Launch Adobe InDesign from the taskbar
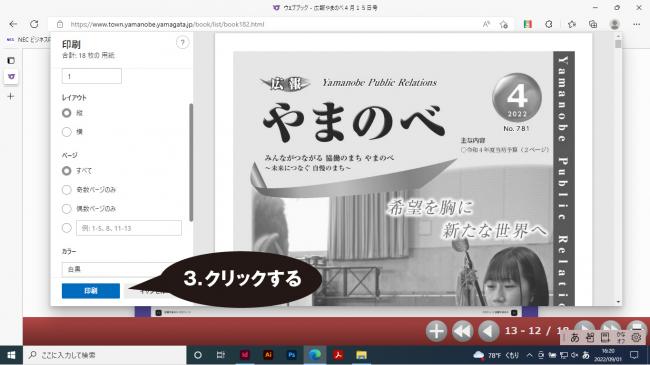 pyautogui.click(x=245, y=355)
